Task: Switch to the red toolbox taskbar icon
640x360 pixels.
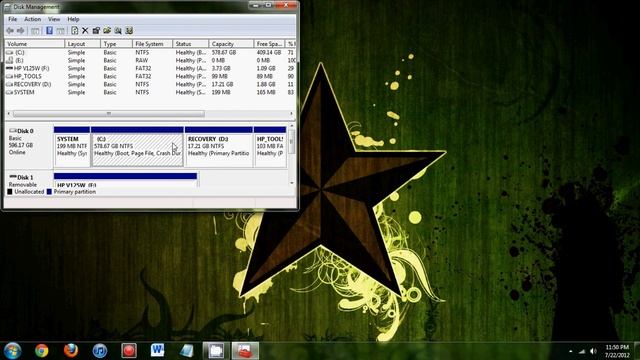Action: (x=245, y=351)
